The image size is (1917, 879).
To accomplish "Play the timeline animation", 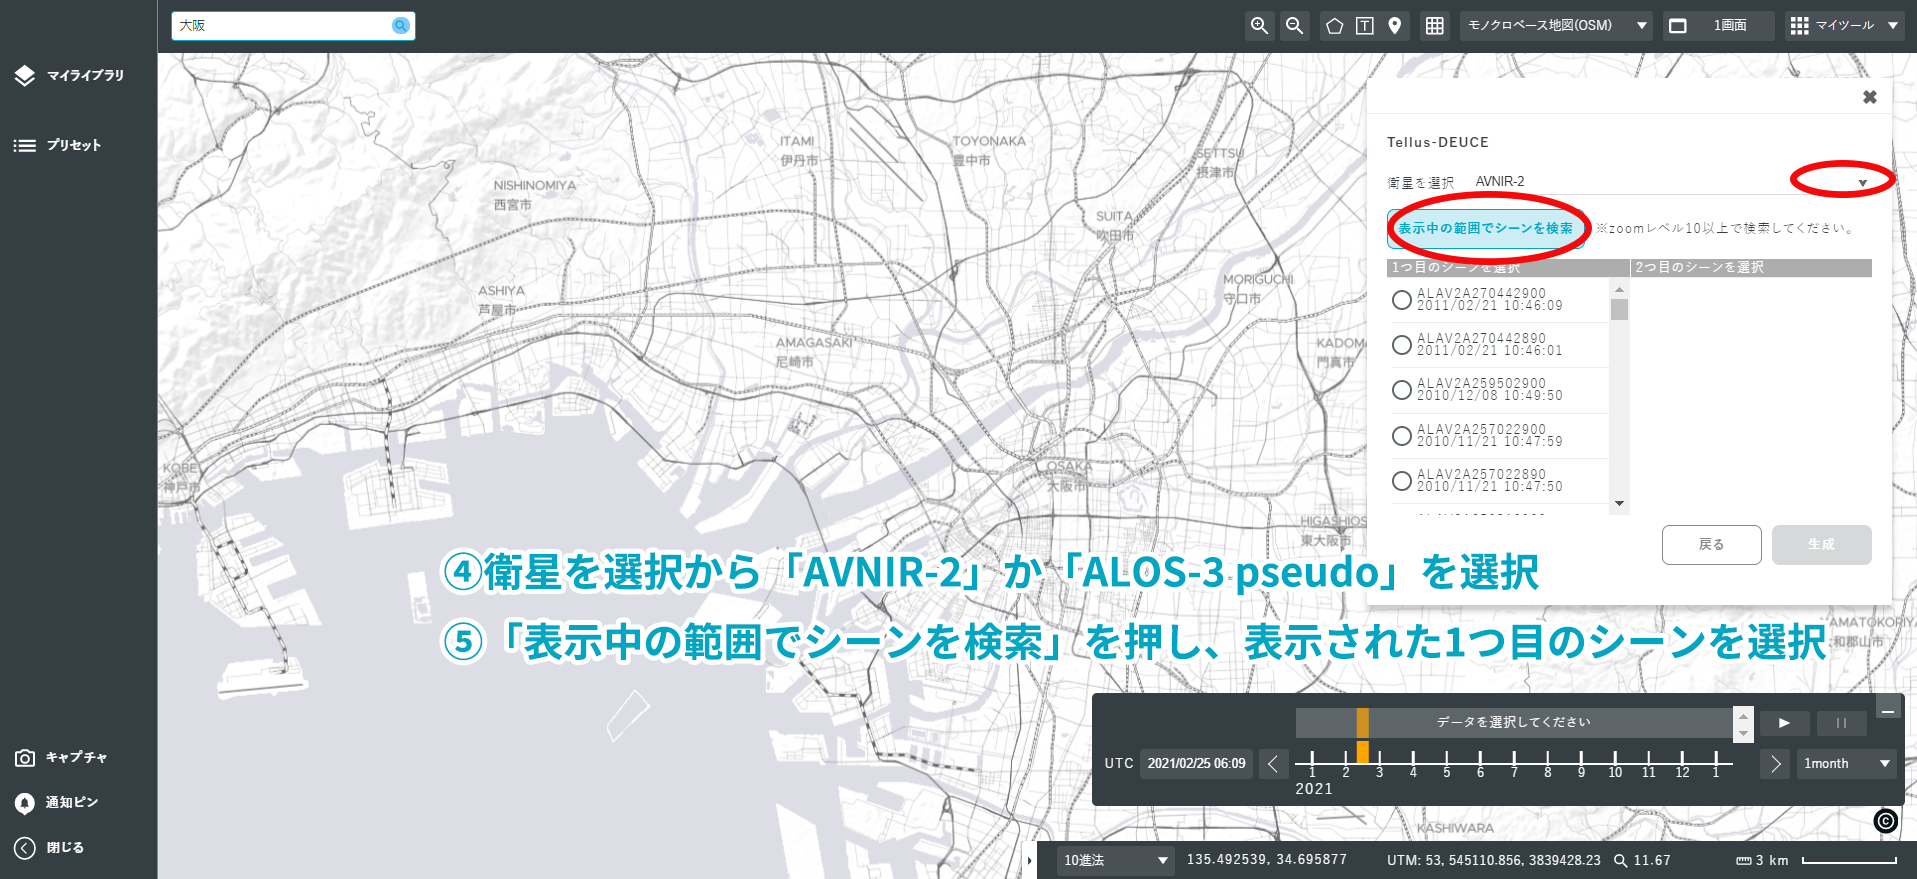I will (1785, 723).
